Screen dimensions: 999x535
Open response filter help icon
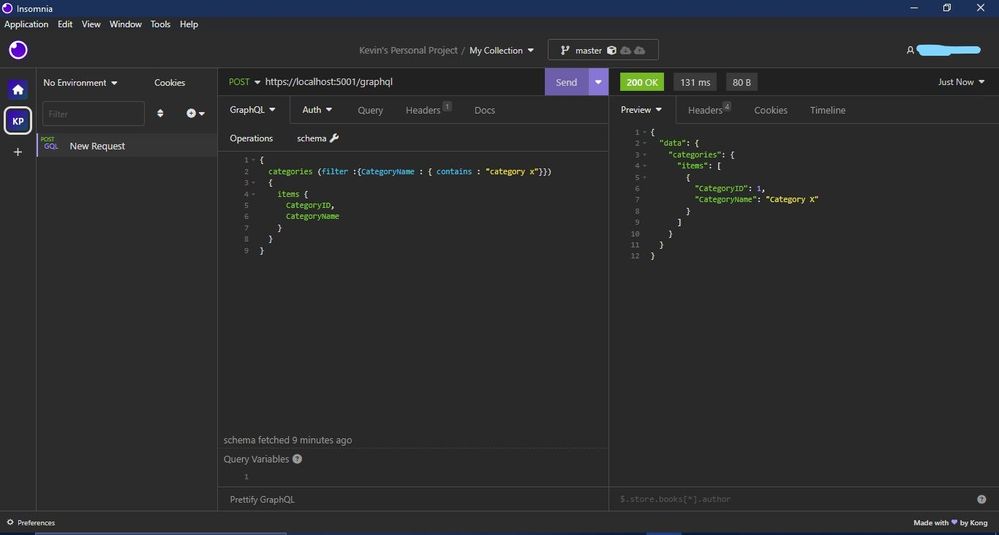tap(981, 499)
